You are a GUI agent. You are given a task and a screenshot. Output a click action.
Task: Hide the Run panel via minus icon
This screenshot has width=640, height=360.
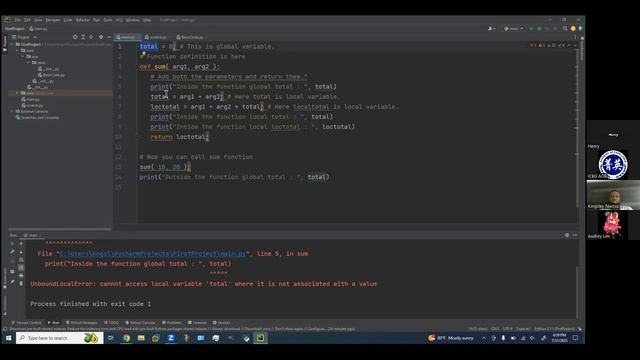pyautogui.click(x=575, y=235)
